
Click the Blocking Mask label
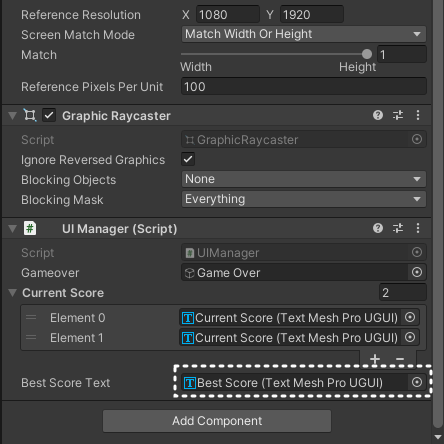62,200
